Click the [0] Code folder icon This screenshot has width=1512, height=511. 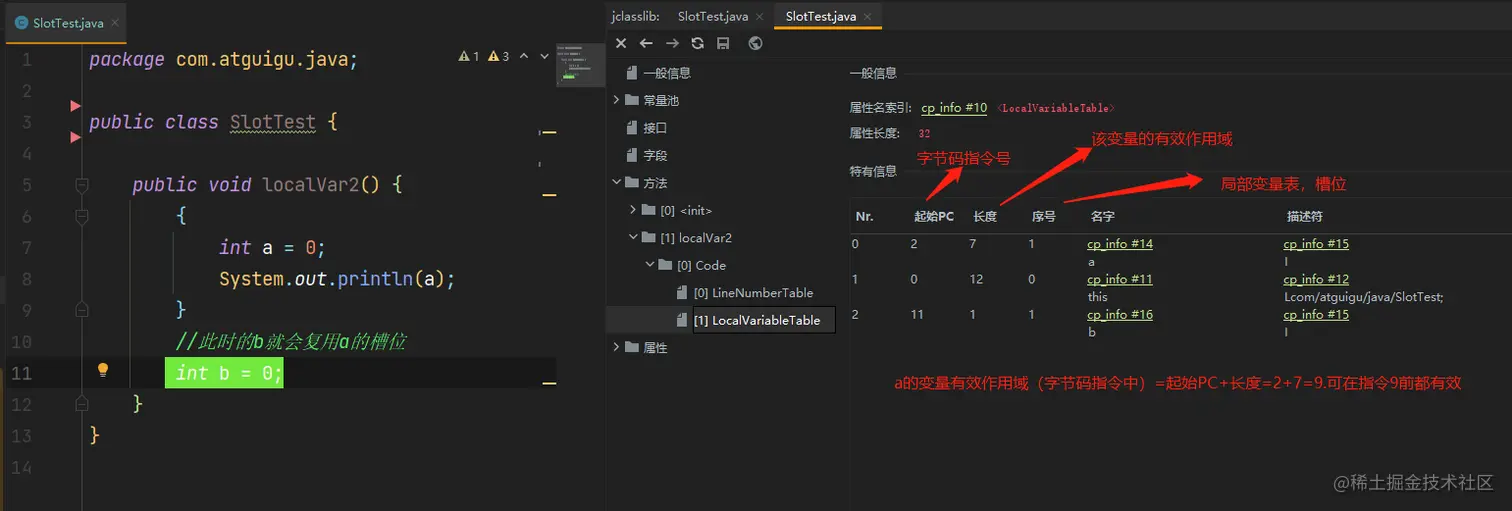(x=666, y=265)
